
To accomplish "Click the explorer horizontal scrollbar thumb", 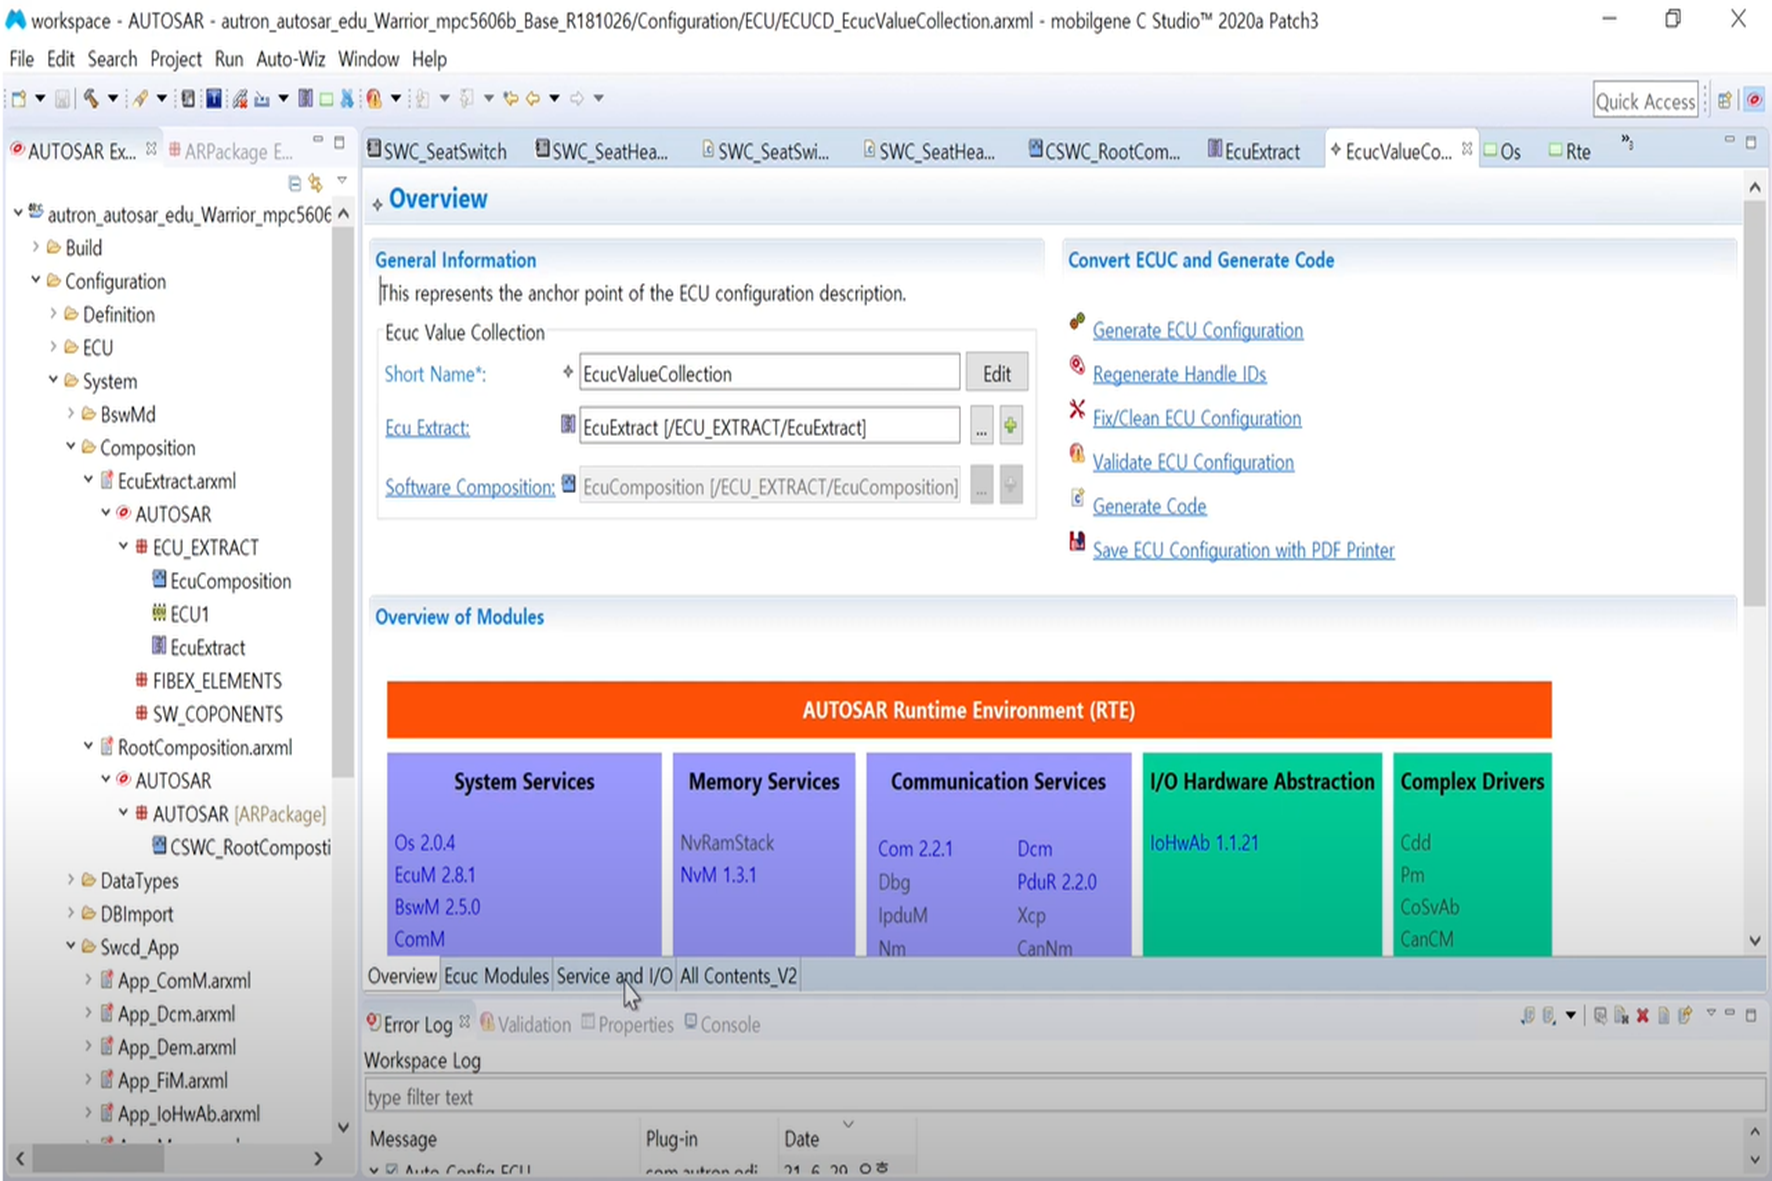I will (97, 1158).
